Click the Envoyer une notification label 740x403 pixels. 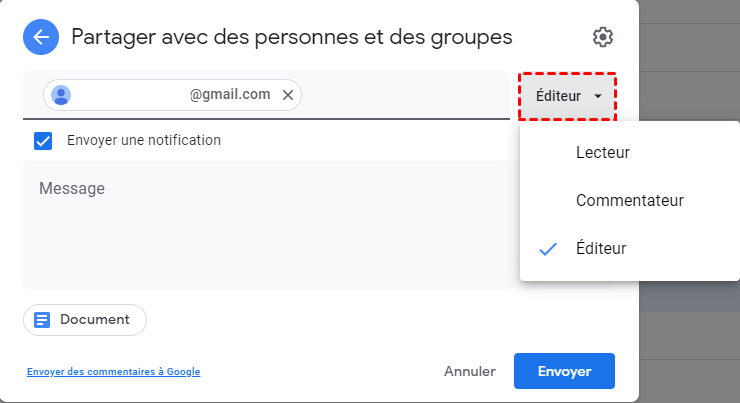[x=144, y=141]
